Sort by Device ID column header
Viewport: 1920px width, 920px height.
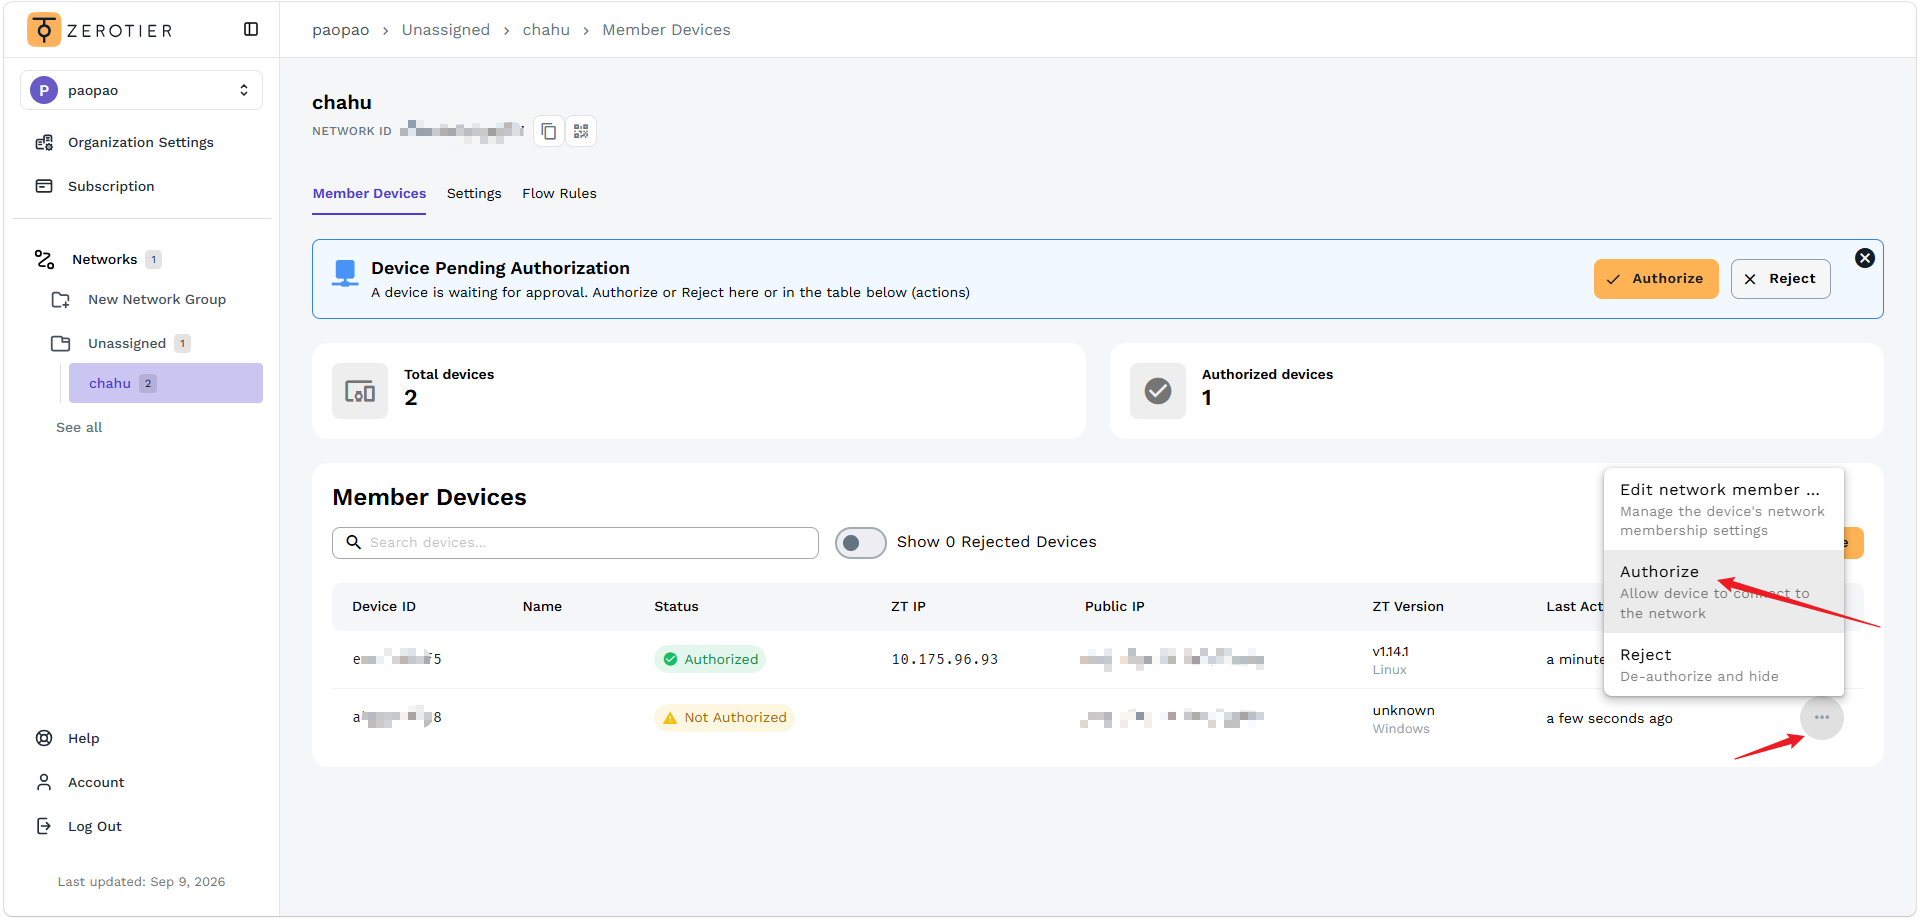[x=384, y=607]
